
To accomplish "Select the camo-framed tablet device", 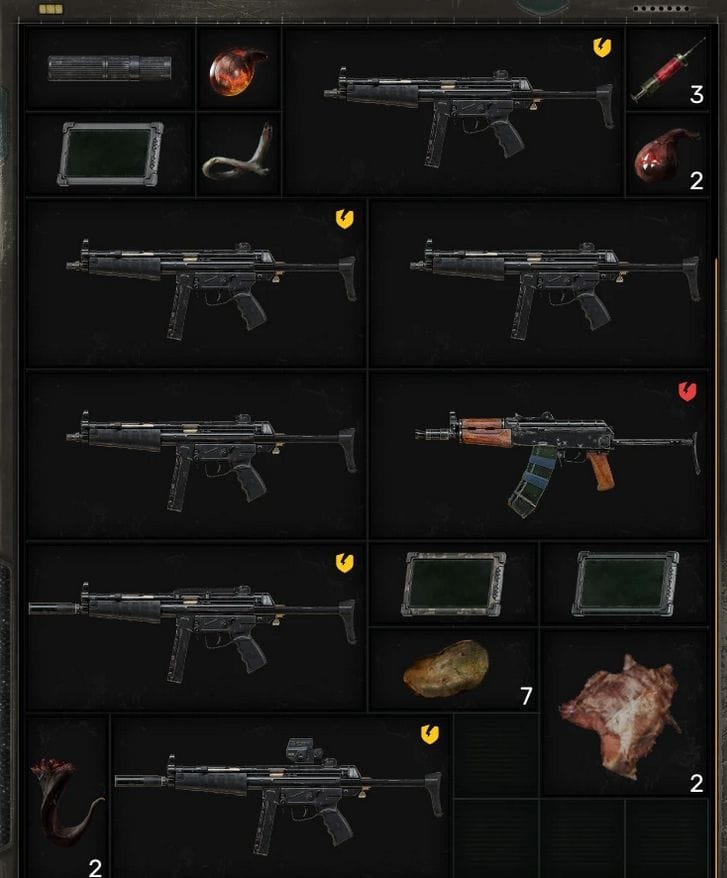I will pos(454,583).
